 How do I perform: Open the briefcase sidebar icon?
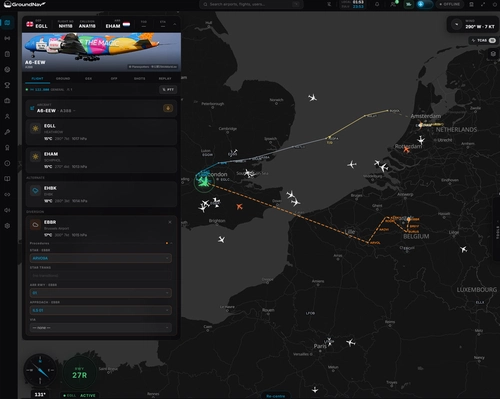click(x=7, y=101)
